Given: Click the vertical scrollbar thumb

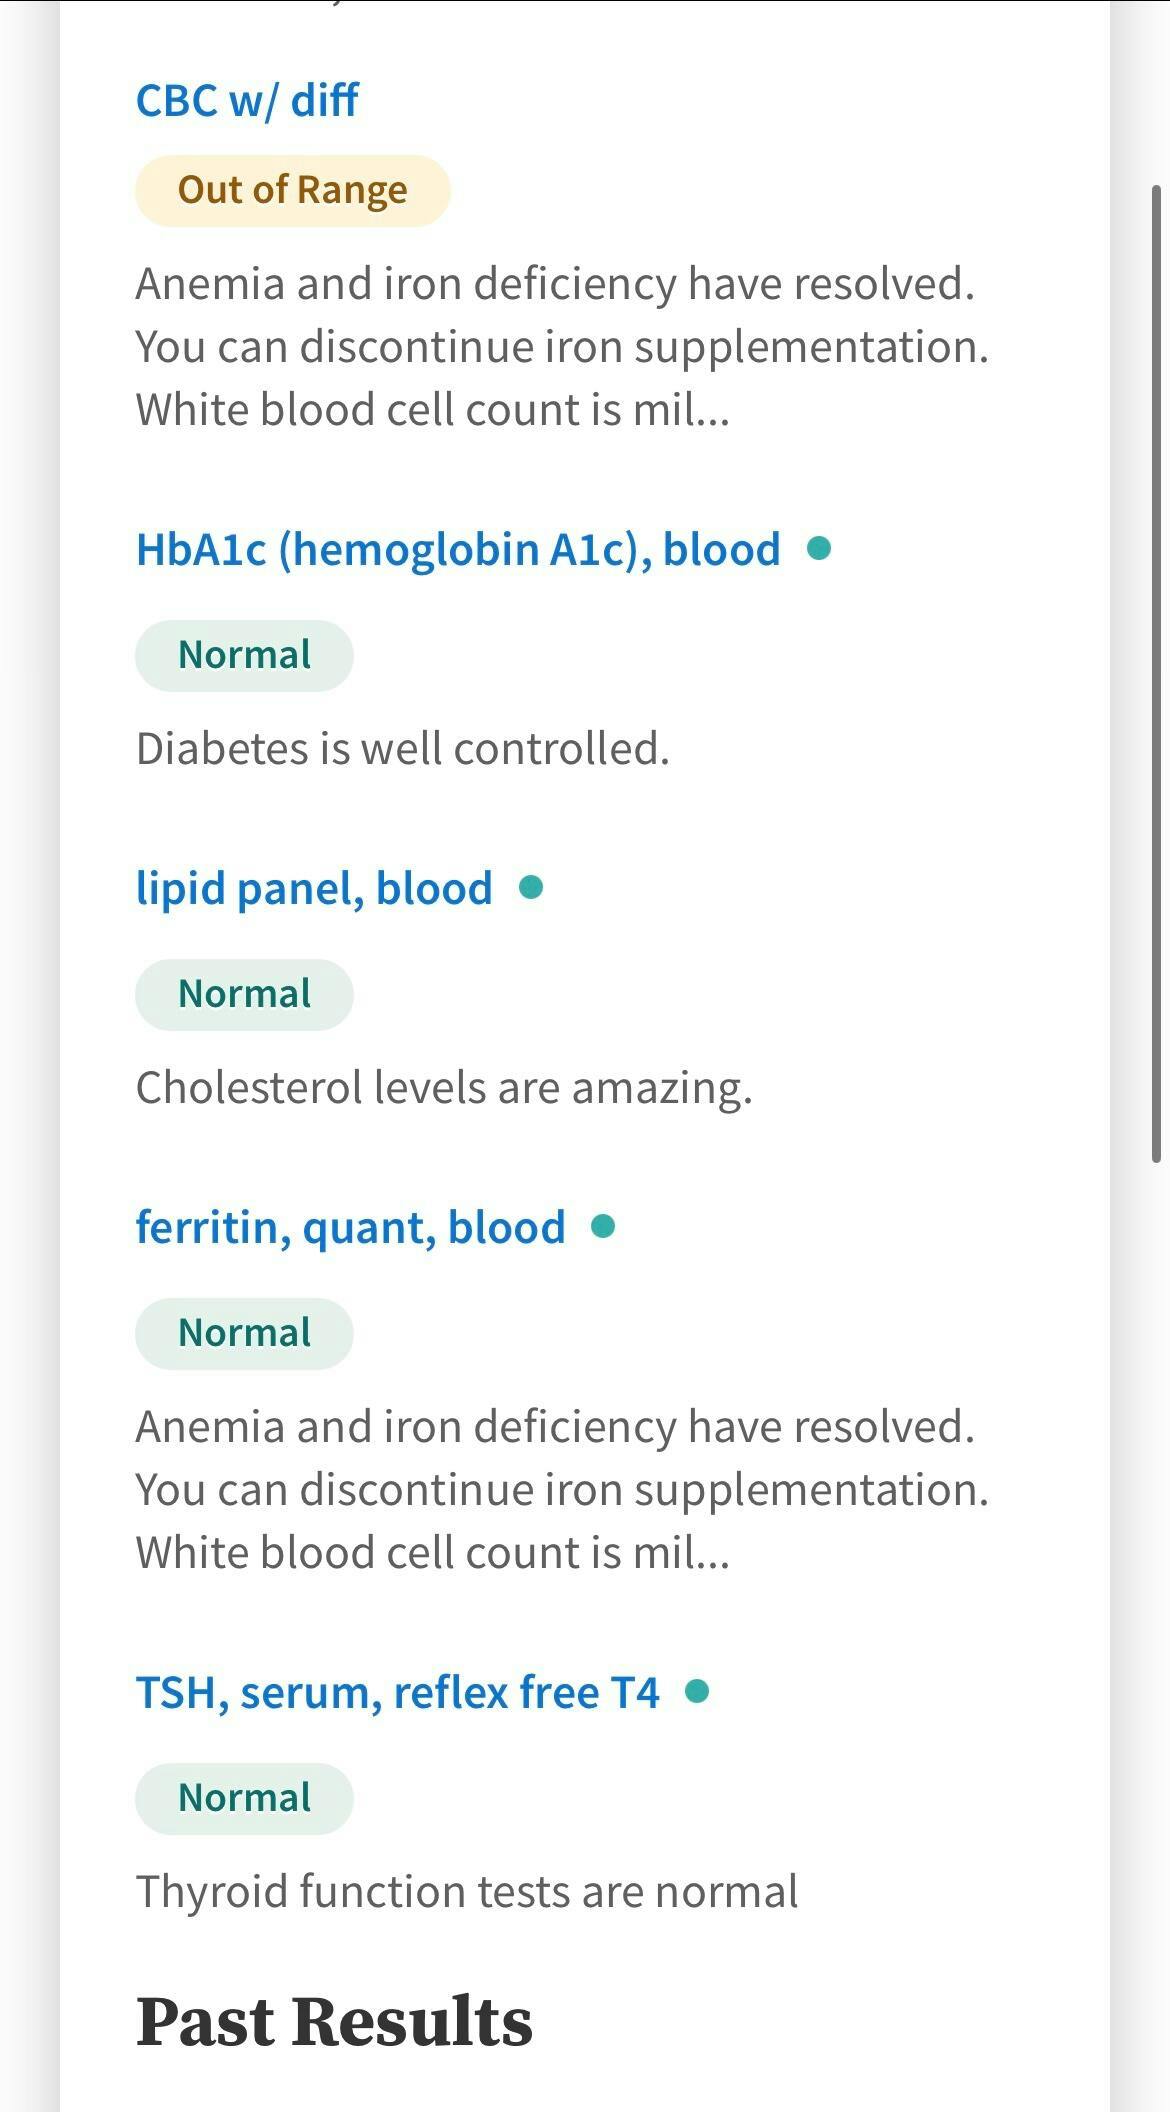Looking at the screenshot, I should pyautogui.click(x=1157, y=672).
